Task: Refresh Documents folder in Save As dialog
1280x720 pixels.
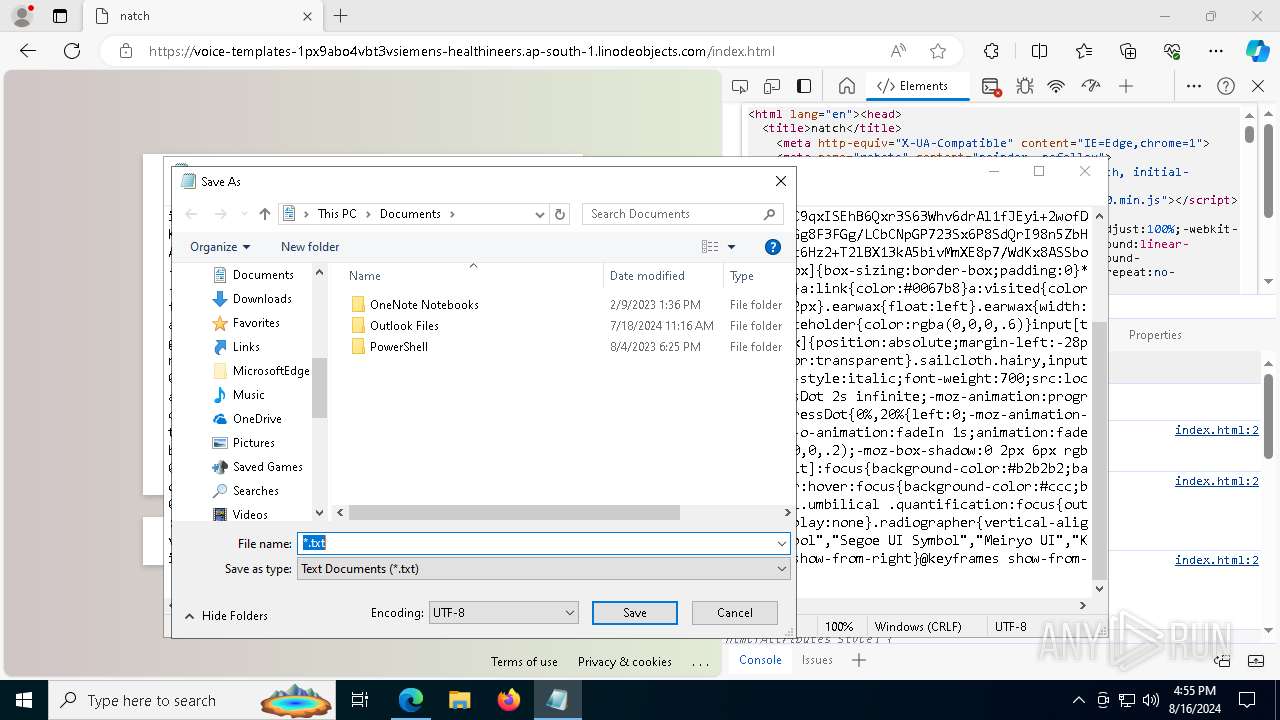Action: click(x=560, y=214)
